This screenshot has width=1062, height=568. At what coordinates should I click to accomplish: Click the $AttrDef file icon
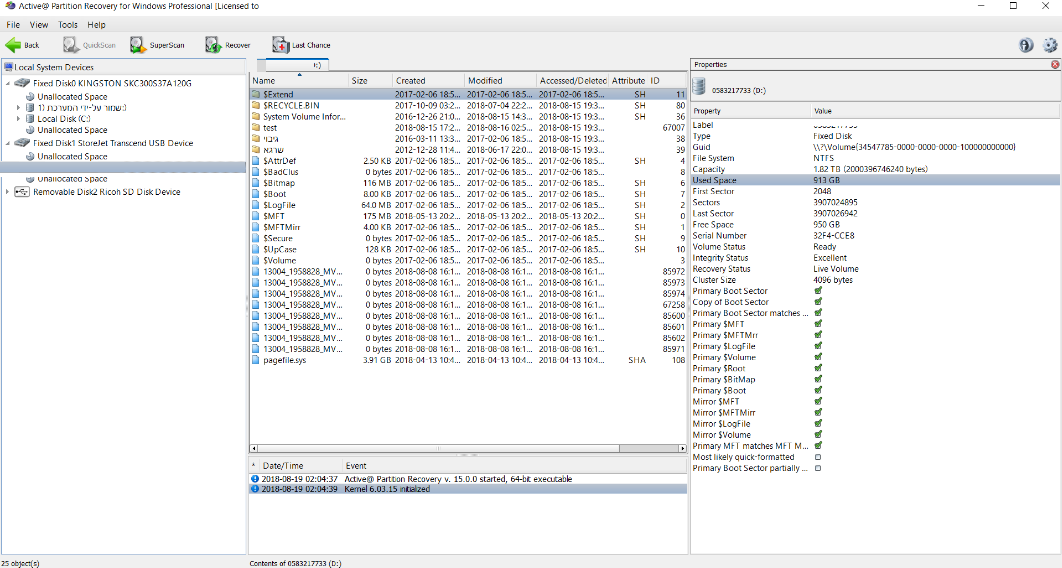(256, 161)
